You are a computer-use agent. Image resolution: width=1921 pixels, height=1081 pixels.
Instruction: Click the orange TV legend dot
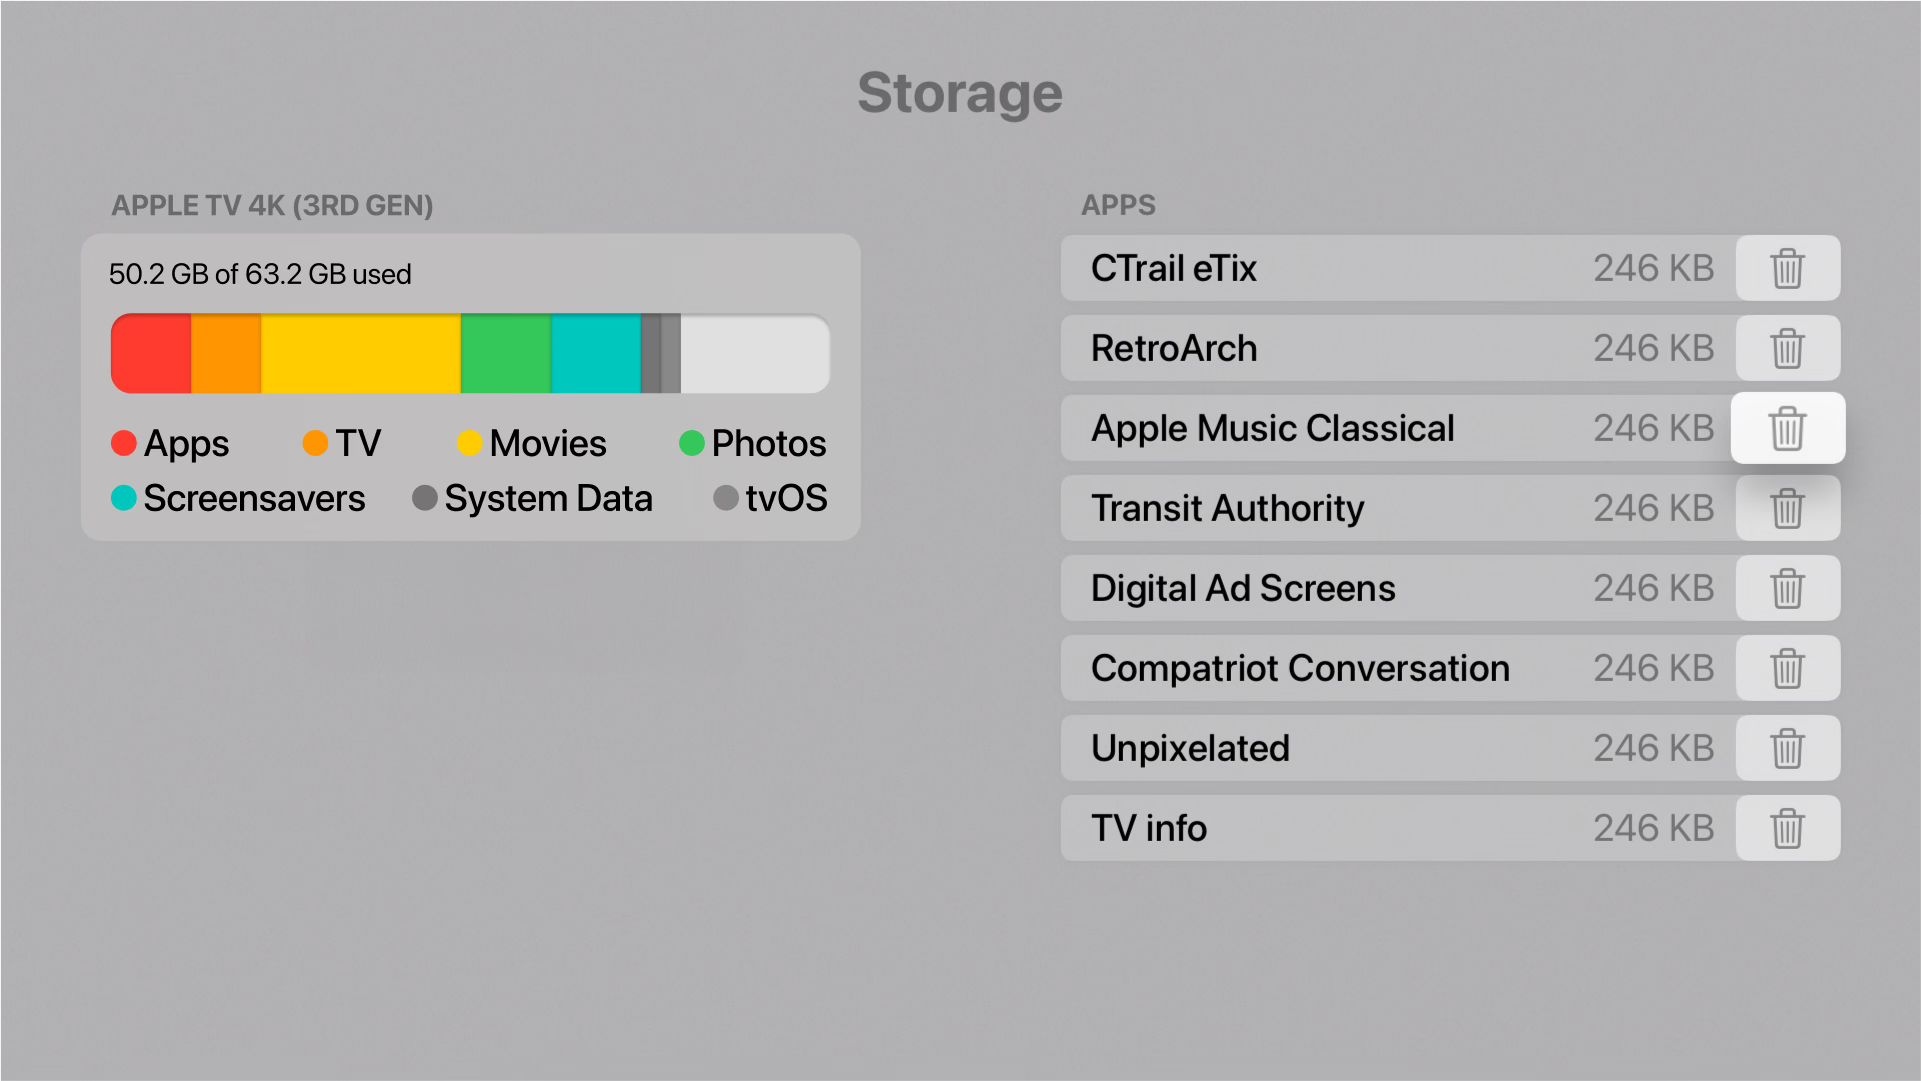(315, 443)
